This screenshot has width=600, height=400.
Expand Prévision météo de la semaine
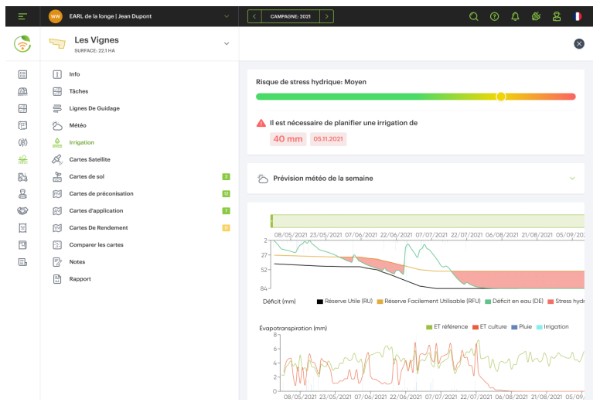coord(572,178)
